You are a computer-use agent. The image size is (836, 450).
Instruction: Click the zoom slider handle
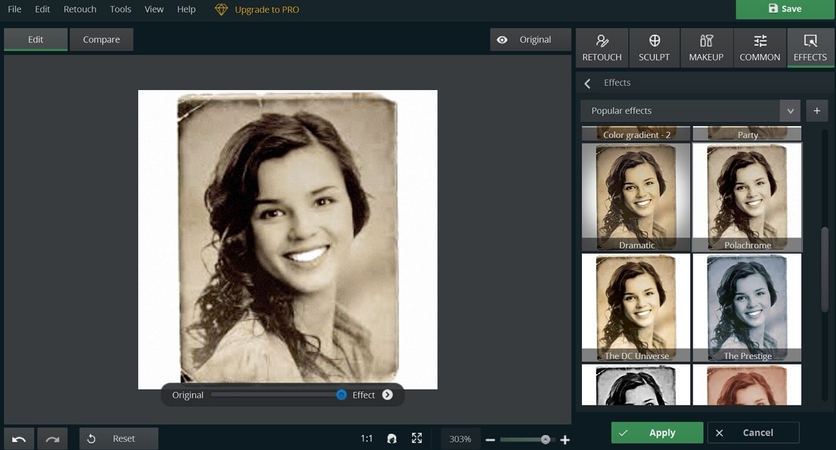(545, 439)
